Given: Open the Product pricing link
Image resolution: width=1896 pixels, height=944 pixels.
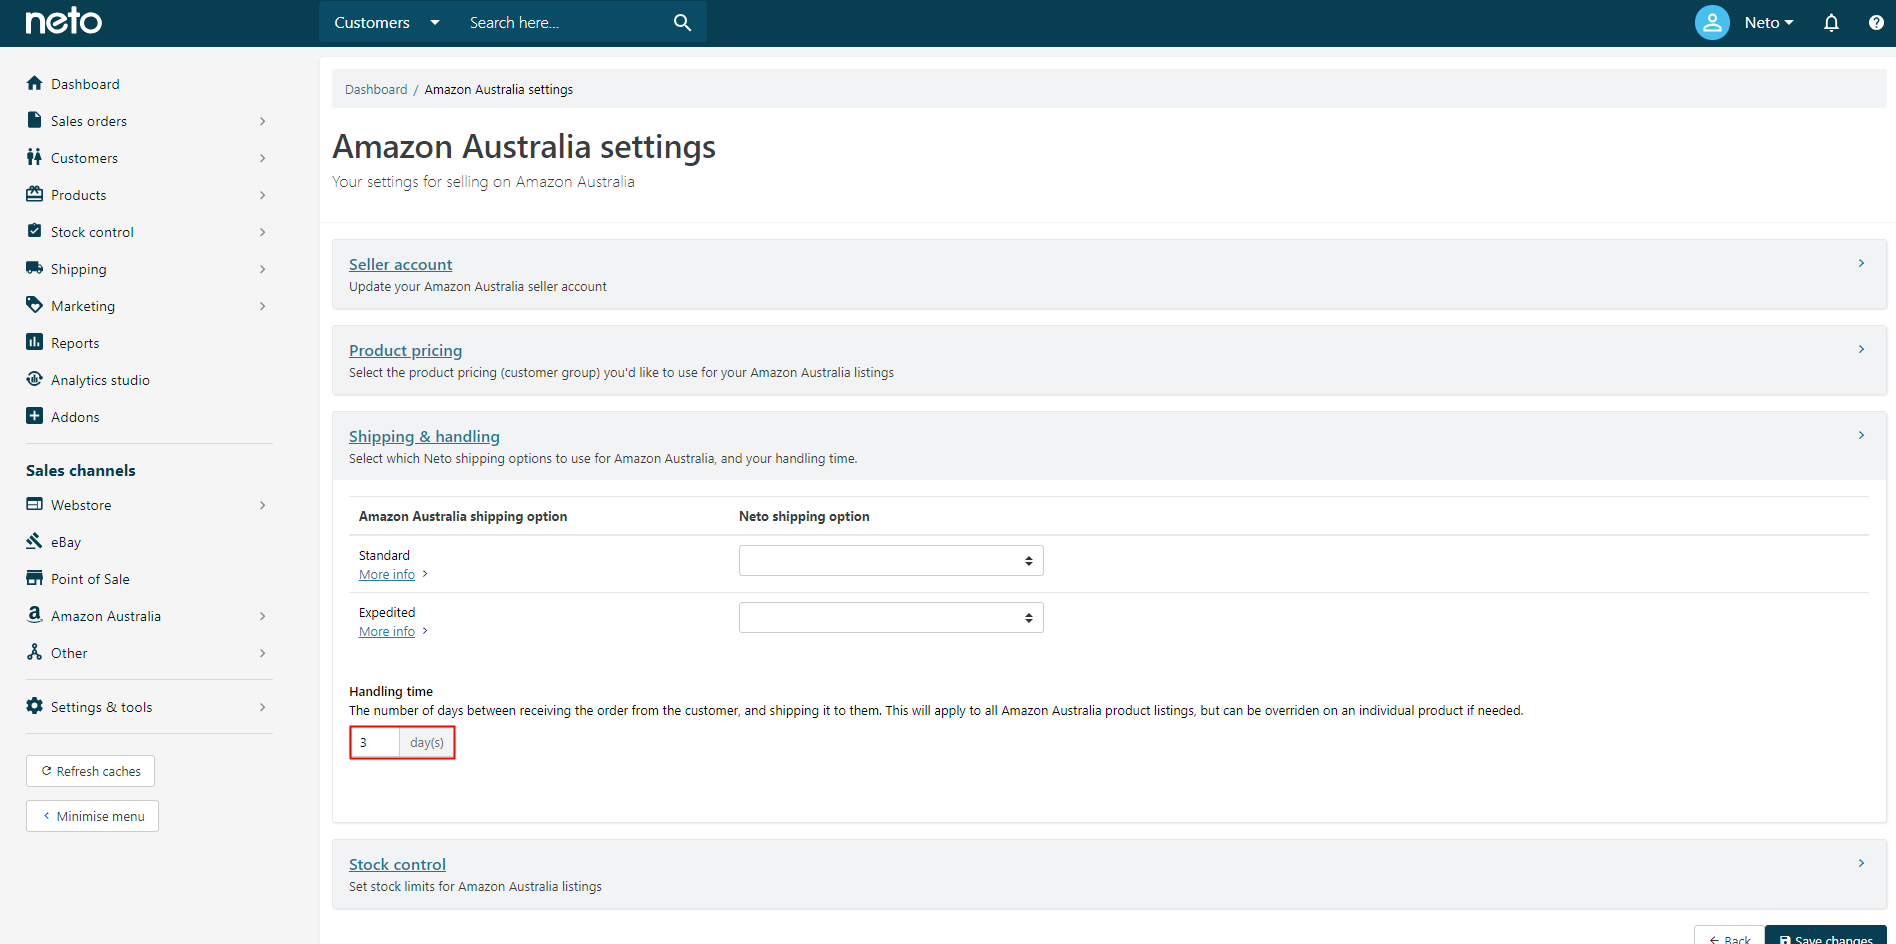Looking at the screenshot, I should [405, 350].
